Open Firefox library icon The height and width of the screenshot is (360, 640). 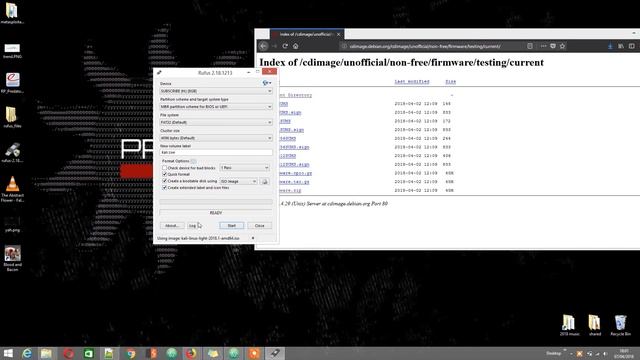pyautogui.click(x=621, y=47)
